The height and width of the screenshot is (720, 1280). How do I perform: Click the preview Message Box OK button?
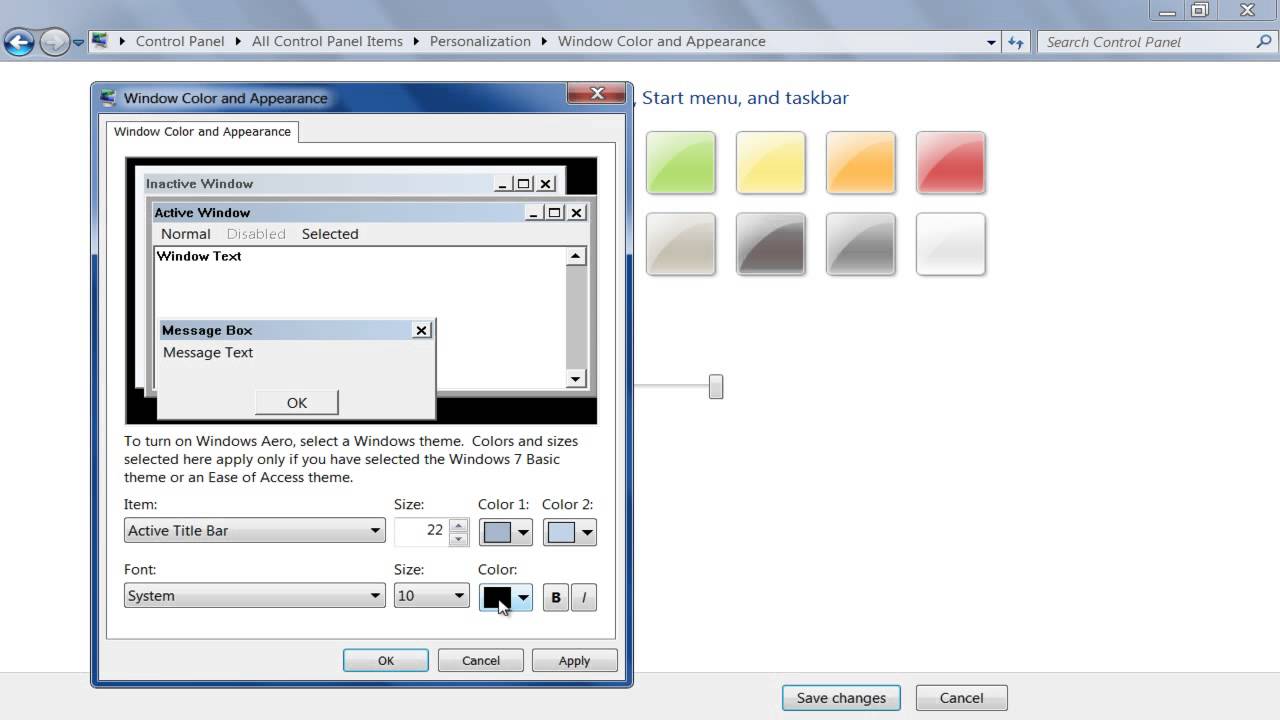point(297,402)
